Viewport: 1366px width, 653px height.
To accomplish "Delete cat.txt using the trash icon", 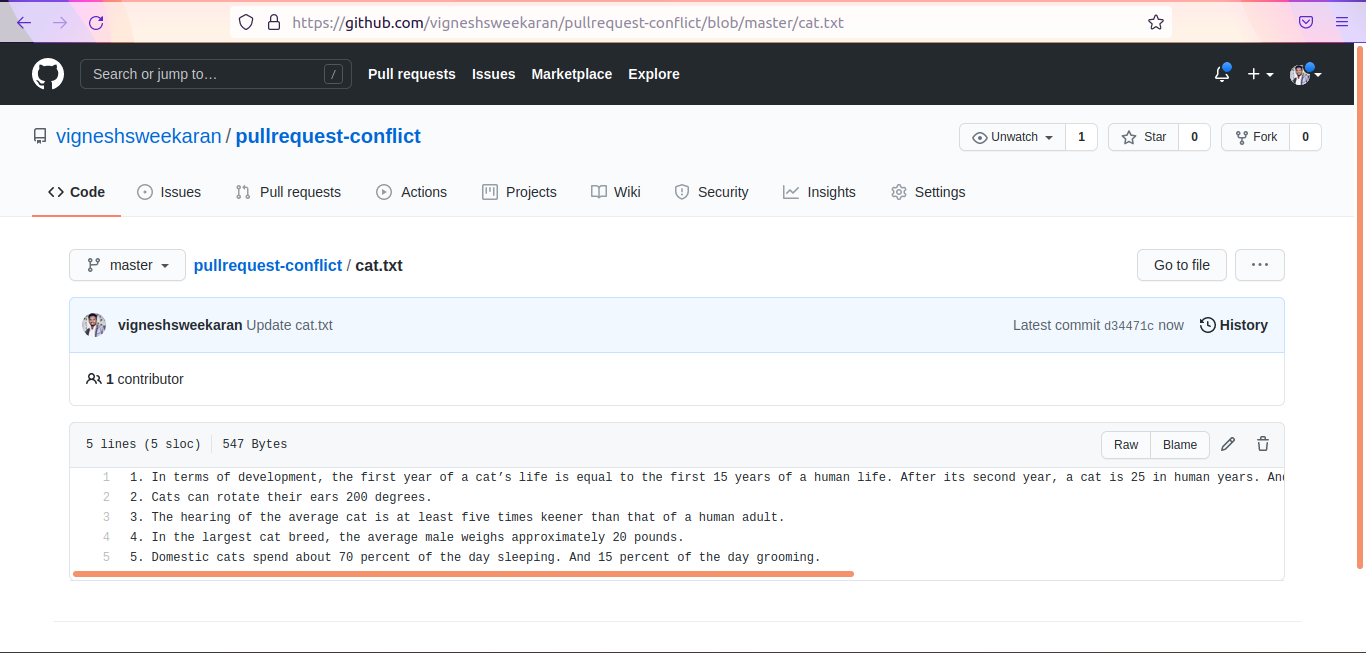I will tap(1262, 444).
